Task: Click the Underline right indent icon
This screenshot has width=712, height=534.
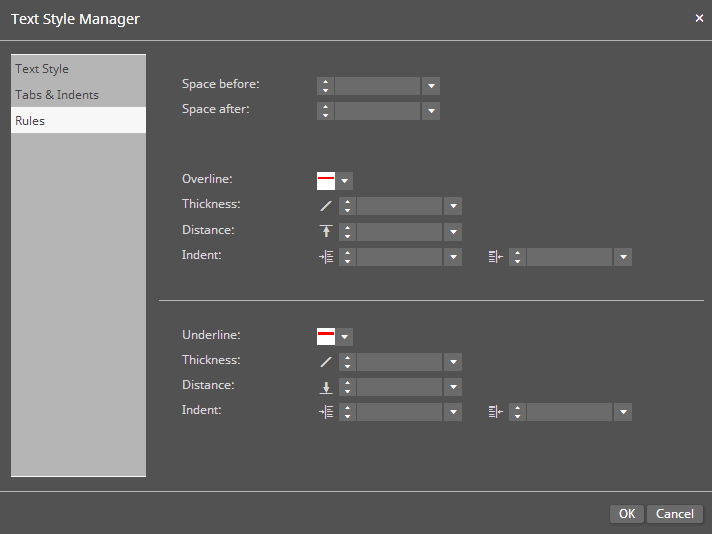Action: click(x=495, y=412)
